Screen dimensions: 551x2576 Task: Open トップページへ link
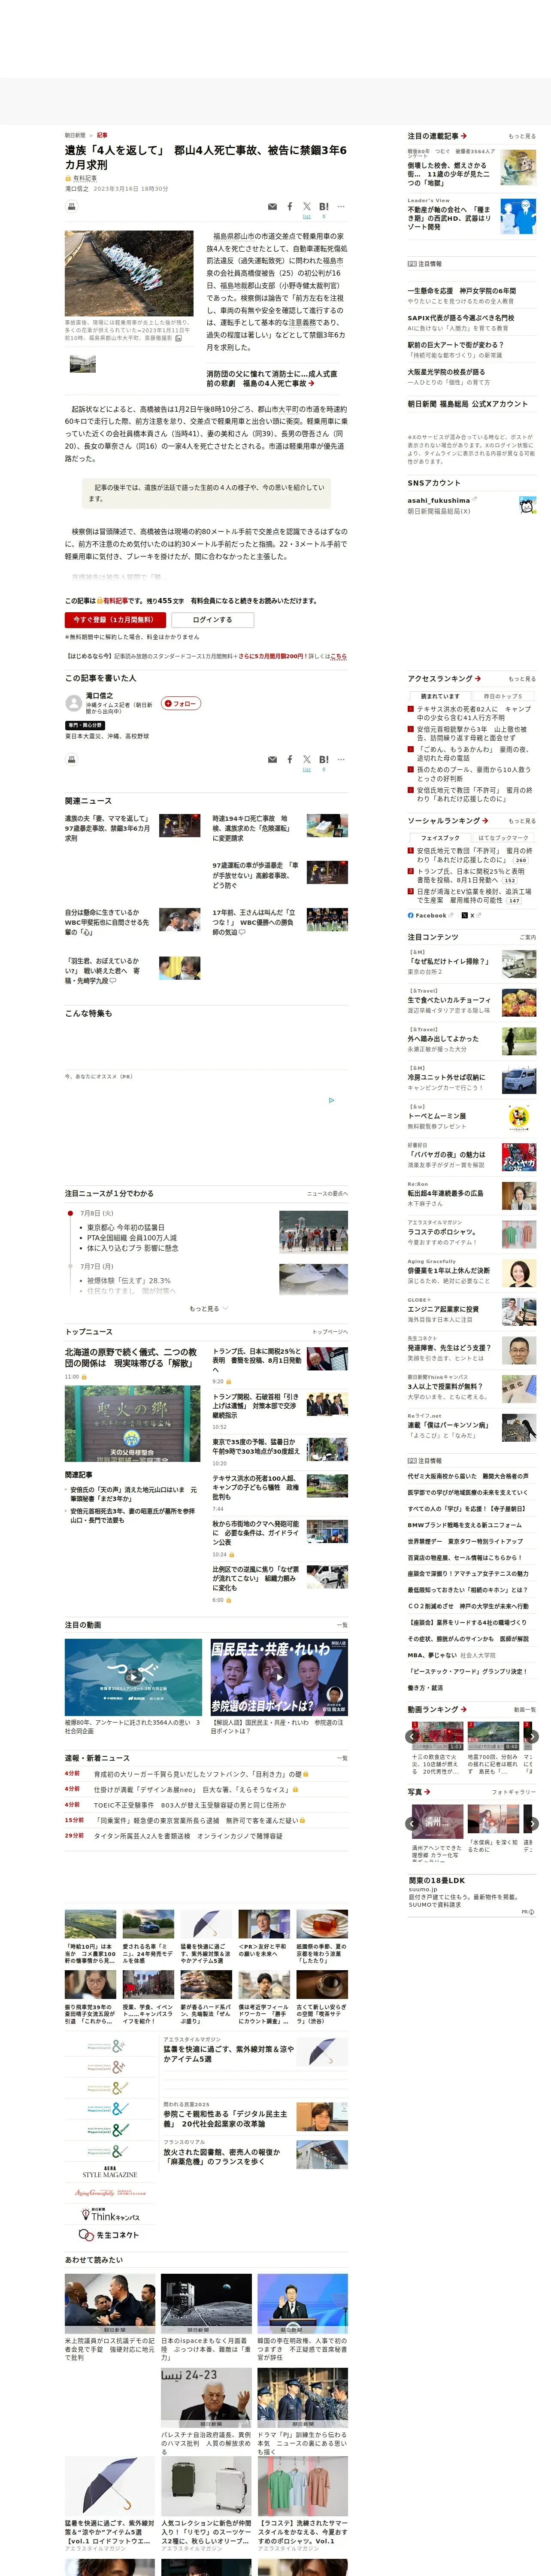(x=330, y=1332)
